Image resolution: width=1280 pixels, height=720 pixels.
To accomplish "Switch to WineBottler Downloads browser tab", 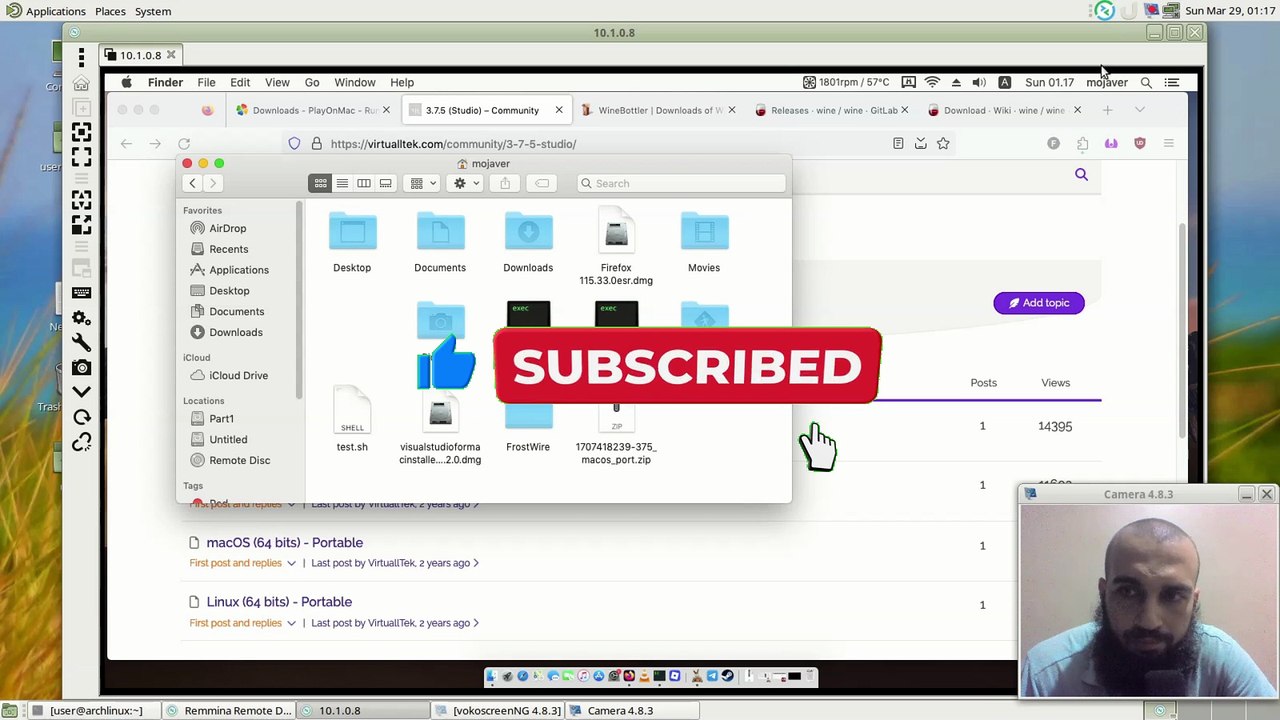I will coord(657,110).
